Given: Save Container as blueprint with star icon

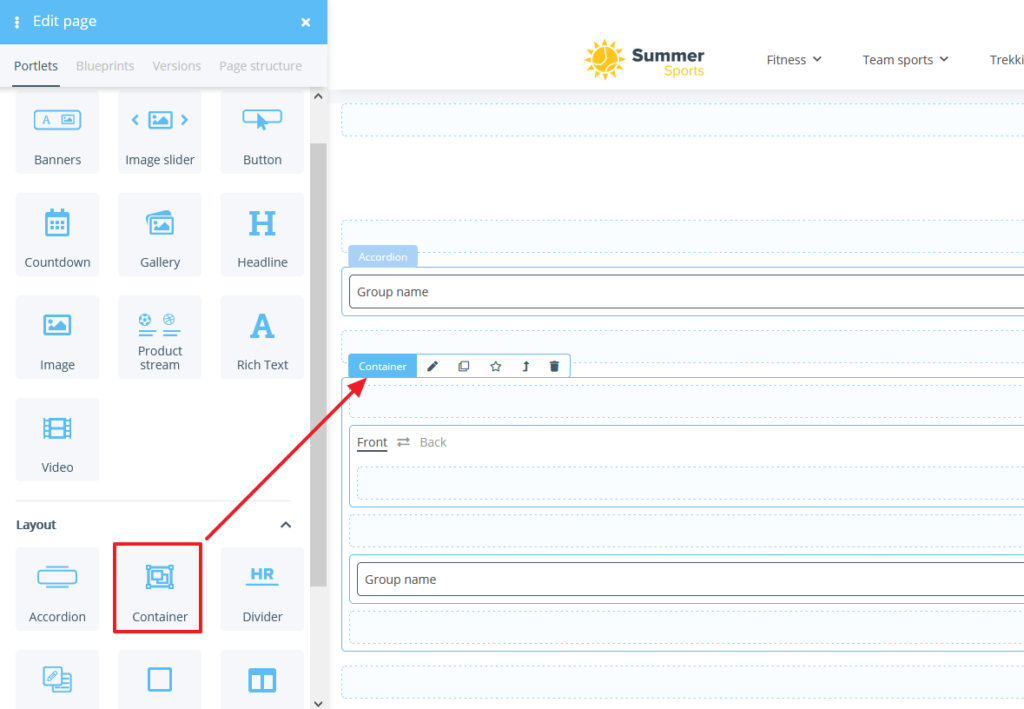Looking at the screenshot, I should (495, 366).
